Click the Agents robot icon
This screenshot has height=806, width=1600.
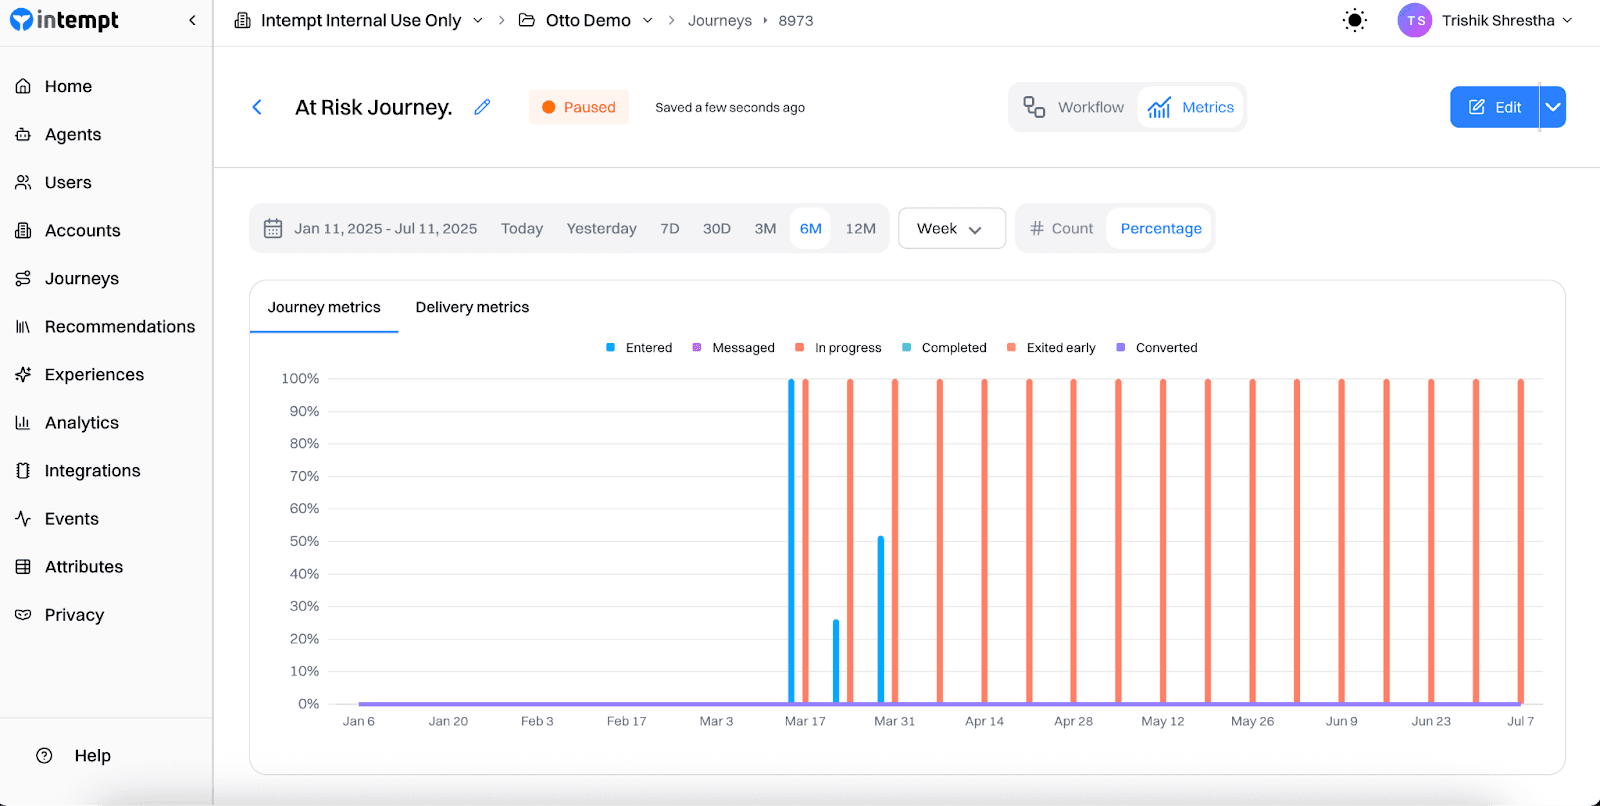(x=23, y=134)
